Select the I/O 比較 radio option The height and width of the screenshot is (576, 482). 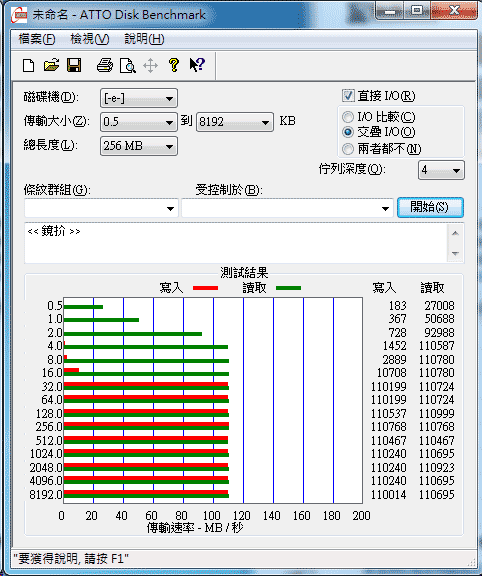tap(348, 117)
